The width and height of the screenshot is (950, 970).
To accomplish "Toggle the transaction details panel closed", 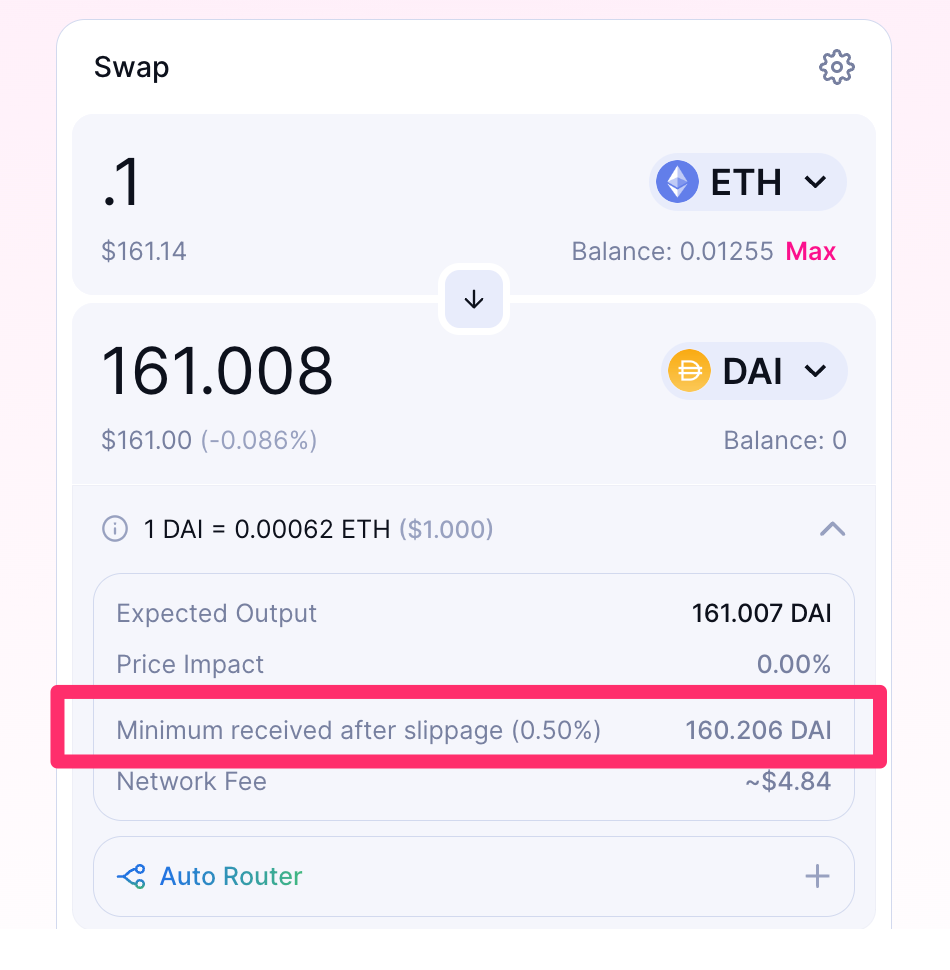I will point(832,529).
